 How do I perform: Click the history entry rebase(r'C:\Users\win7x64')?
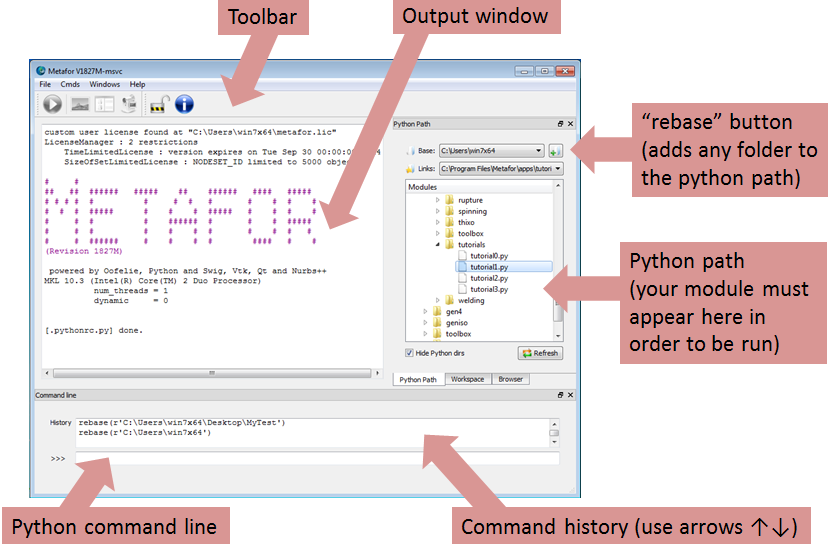(145, 433)
